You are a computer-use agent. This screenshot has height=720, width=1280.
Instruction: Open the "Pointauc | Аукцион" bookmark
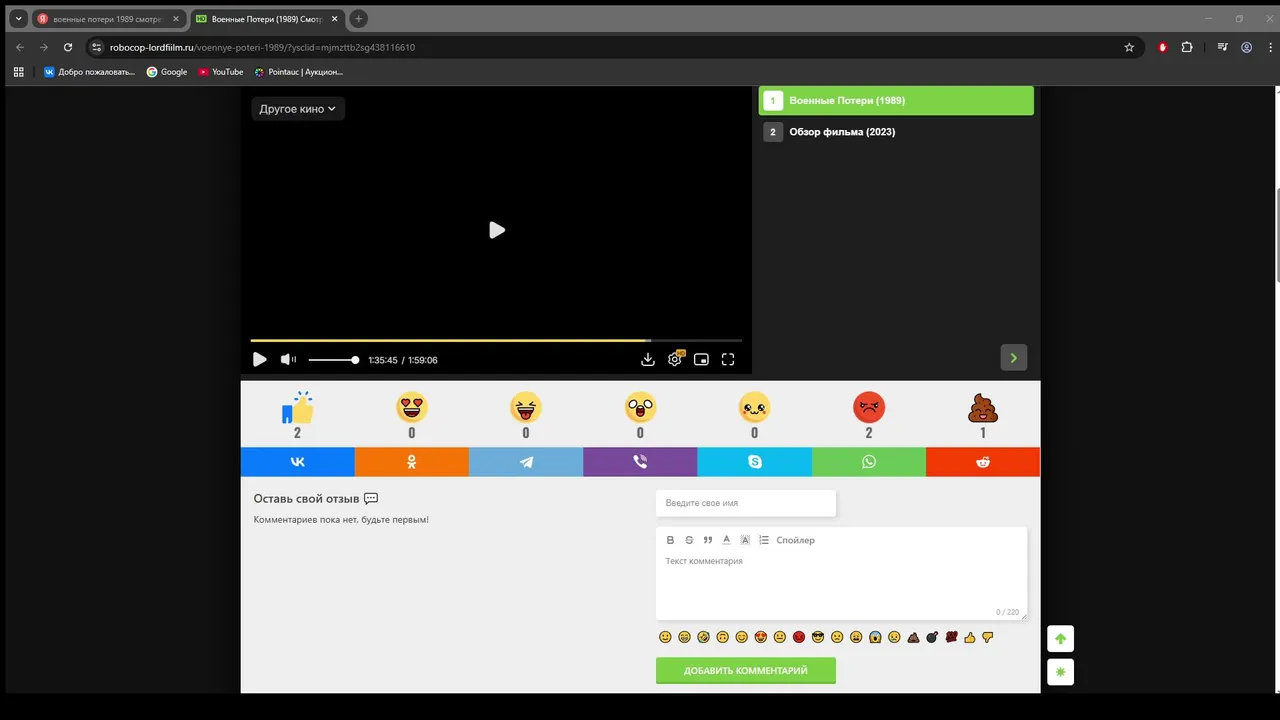click(x=298, y=72)
